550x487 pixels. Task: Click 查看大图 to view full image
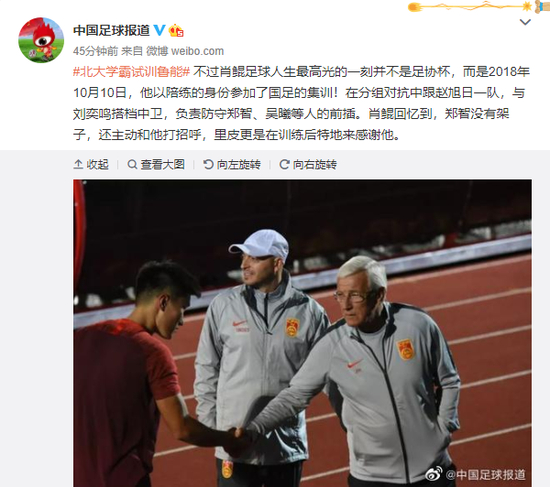156,164
